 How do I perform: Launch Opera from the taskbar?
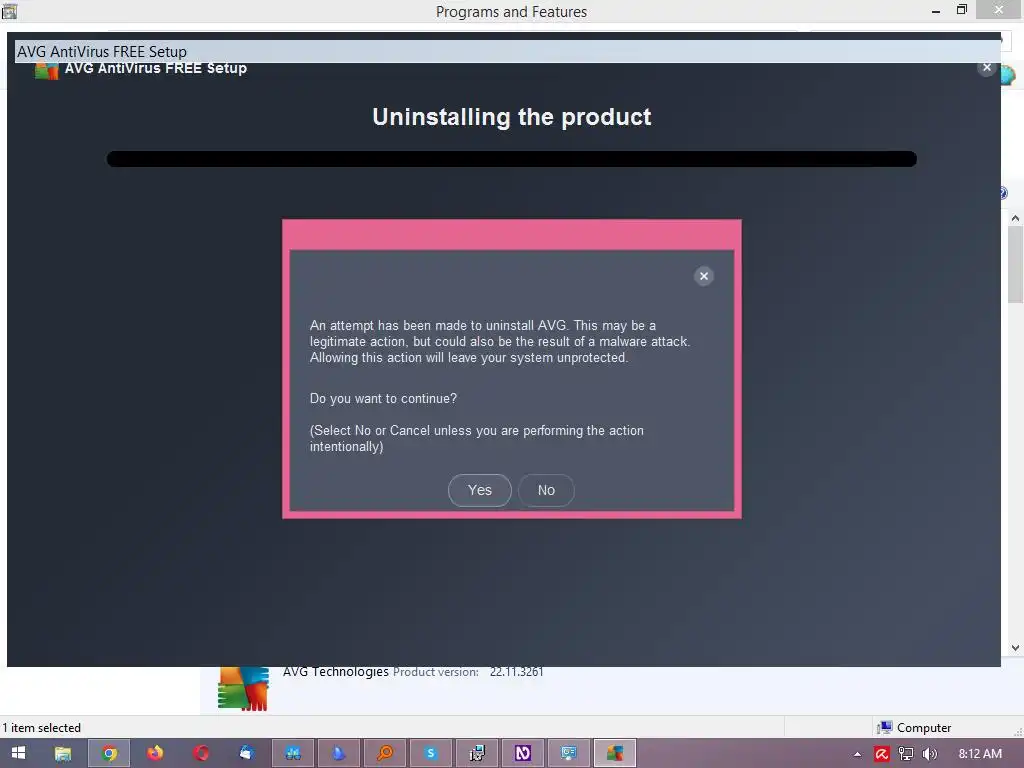pos(200,753)
